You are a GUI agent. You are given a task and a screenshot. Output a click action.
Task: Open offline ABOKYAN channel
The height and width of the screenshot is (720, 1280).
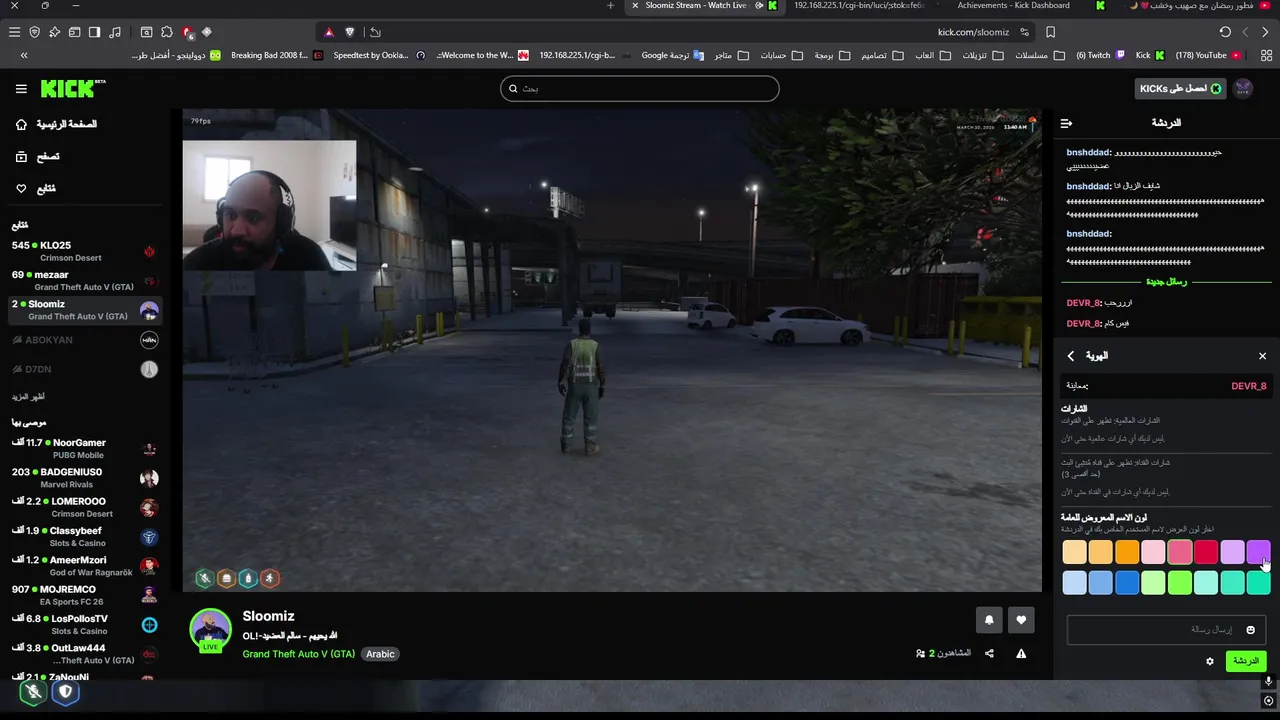(x=84, y=340)
